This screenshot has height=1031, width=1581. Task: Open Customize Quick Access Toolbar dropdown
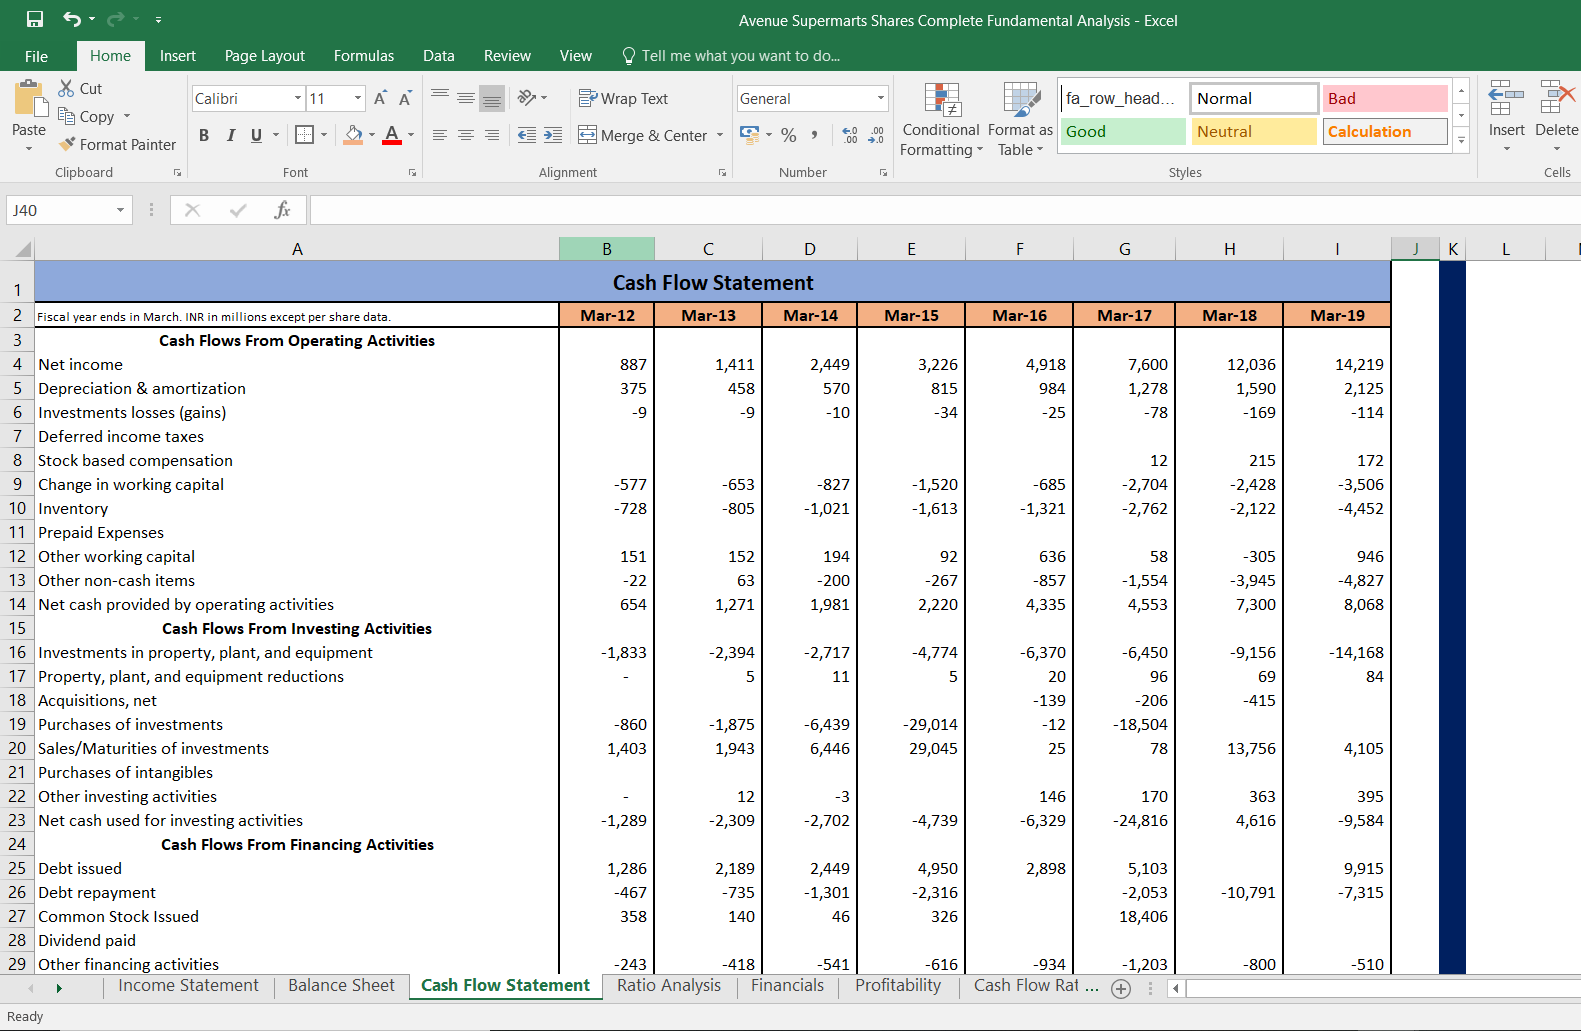(158, 19)
